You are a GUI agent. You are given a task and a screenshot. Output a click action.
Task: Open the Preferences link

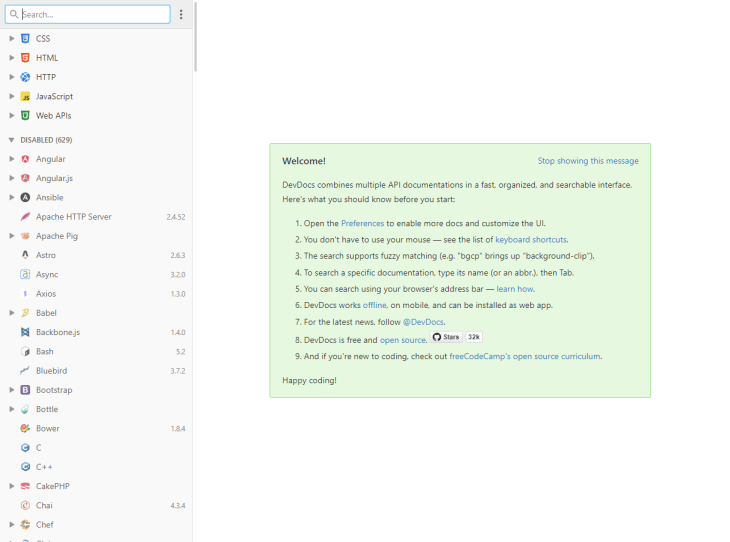click(362, 224)
